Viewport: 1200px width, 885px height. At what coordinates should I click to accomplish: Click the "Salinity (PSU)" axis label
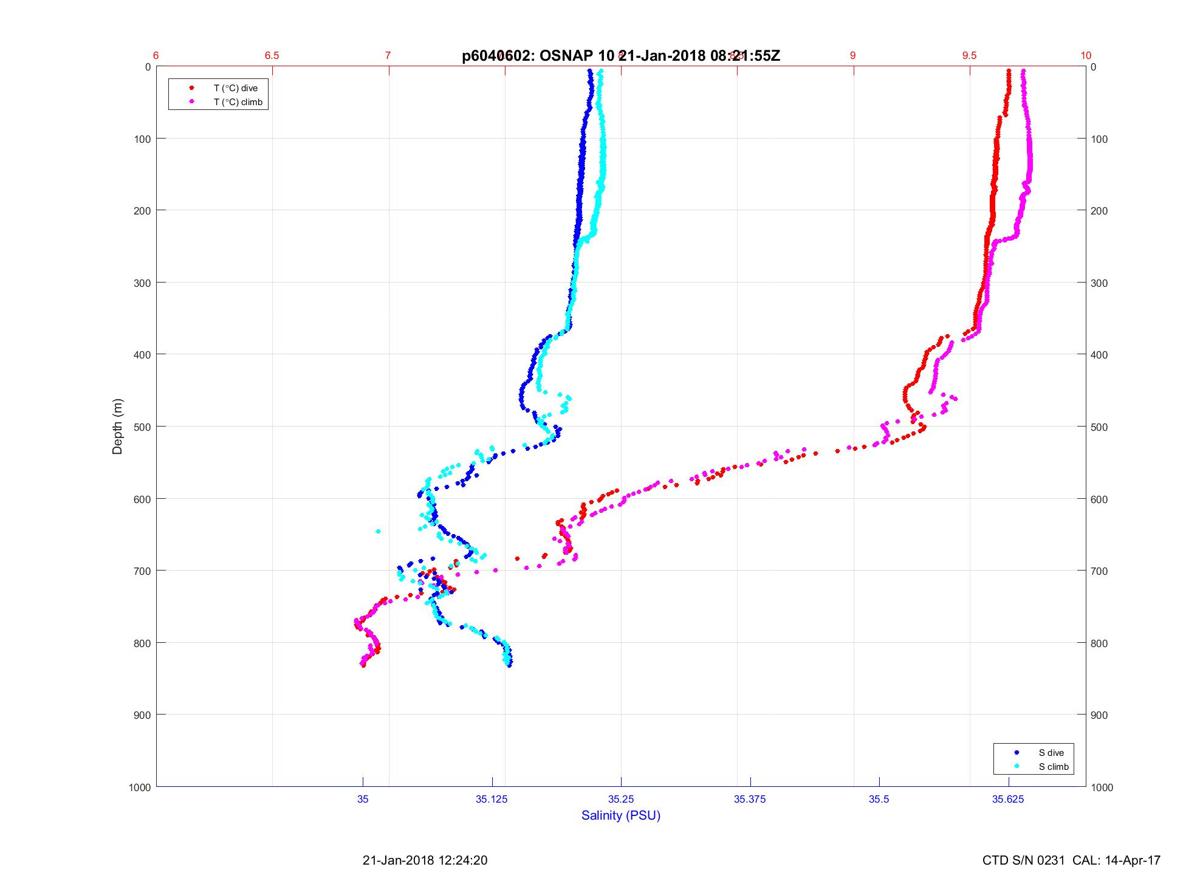click(x=621, y=815)
